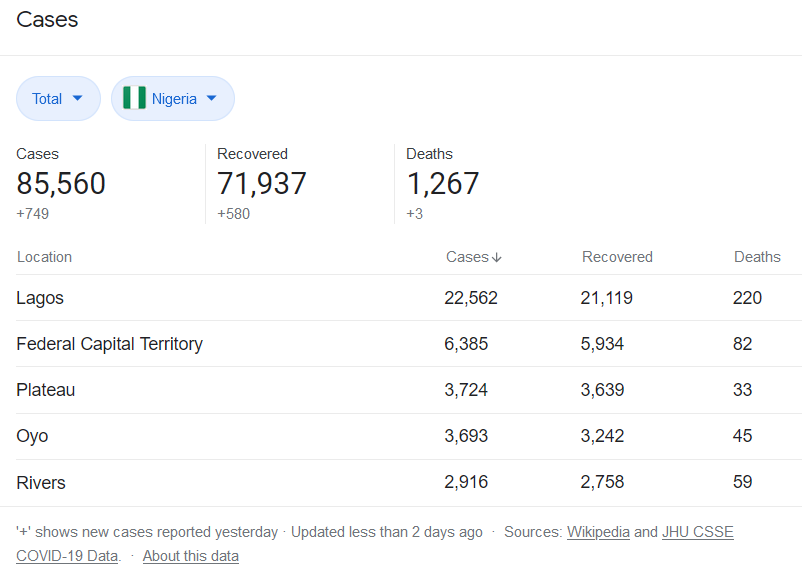Open the Total dropdown filter

[x=58, y=98]
